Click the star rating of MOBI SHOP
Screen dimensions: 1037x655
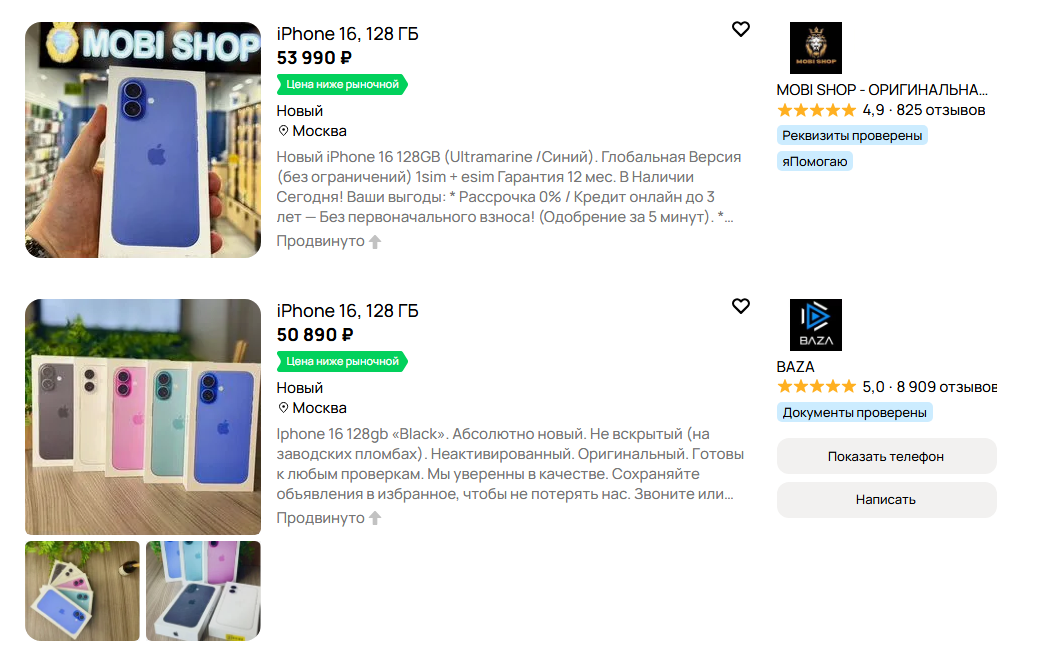[817, 110]
